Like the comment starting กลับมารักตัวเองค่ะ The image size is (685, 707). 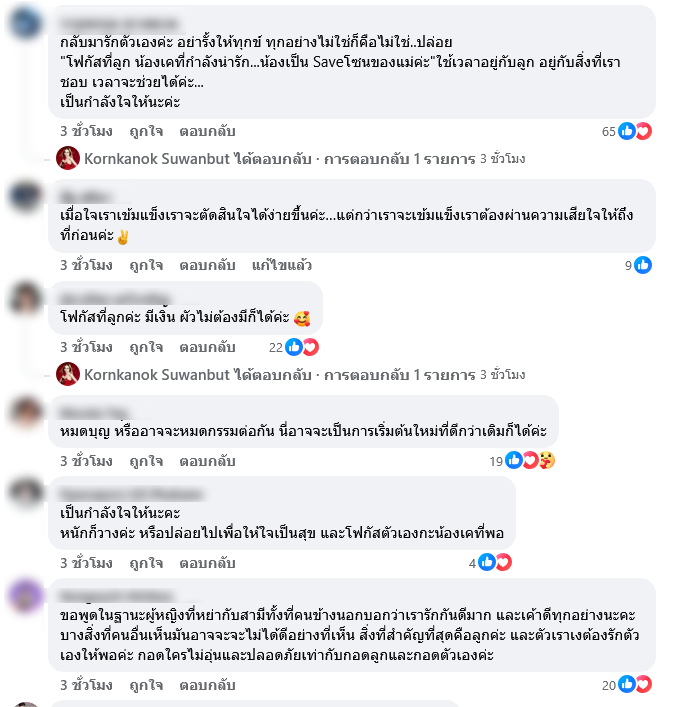point(146,131)
